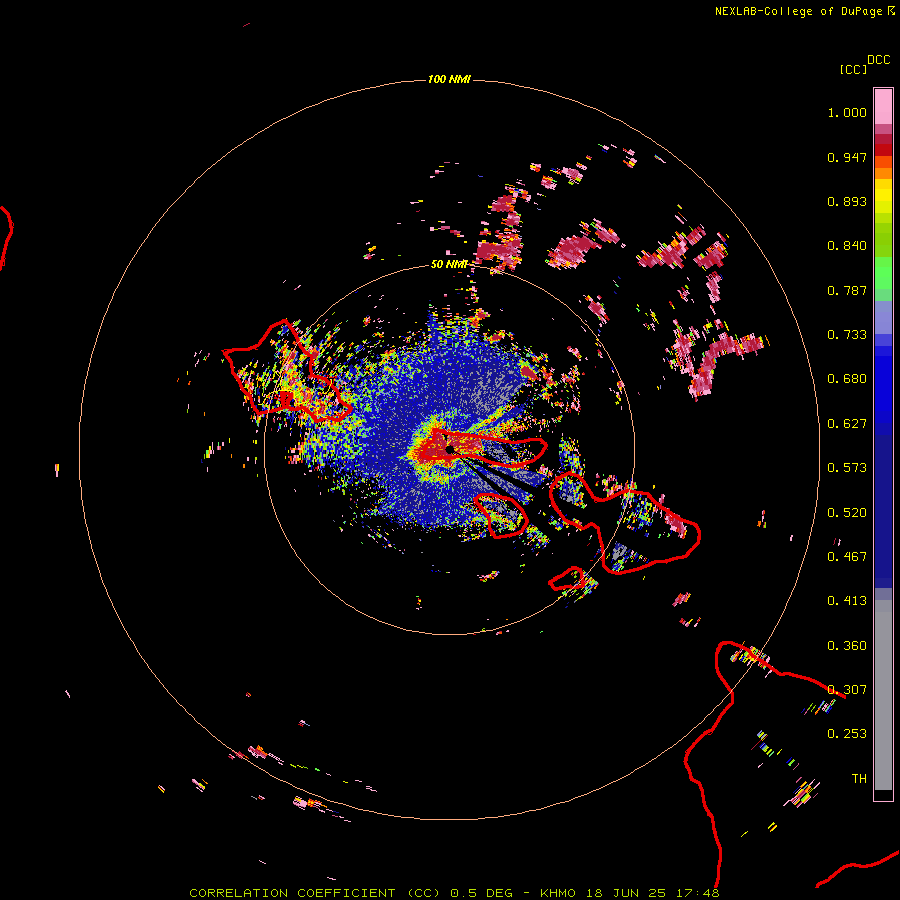Select the 0.893 scale value
The image size is (900, 900).
847,201
